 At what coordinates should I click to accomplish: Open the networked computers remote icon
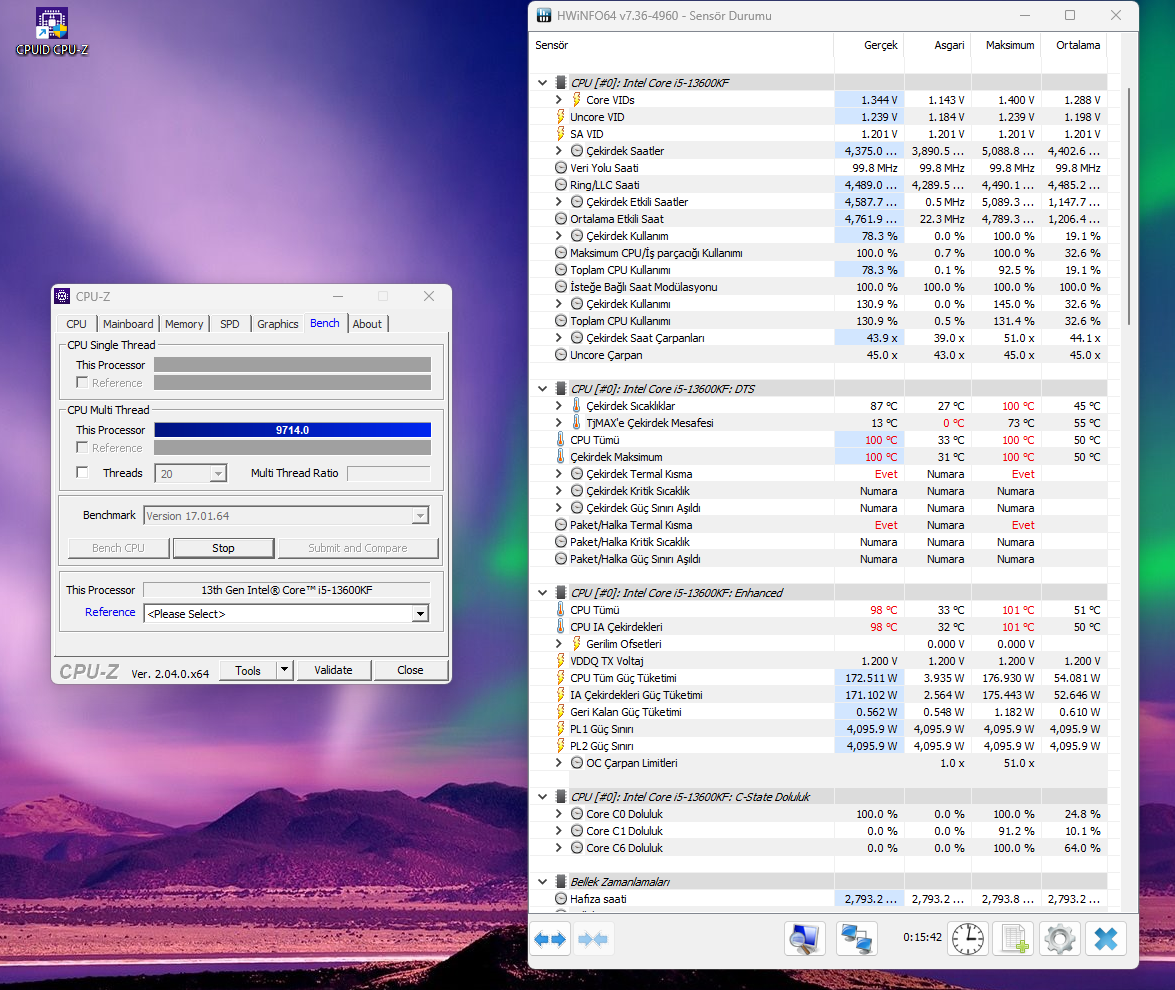coord(856,938)
